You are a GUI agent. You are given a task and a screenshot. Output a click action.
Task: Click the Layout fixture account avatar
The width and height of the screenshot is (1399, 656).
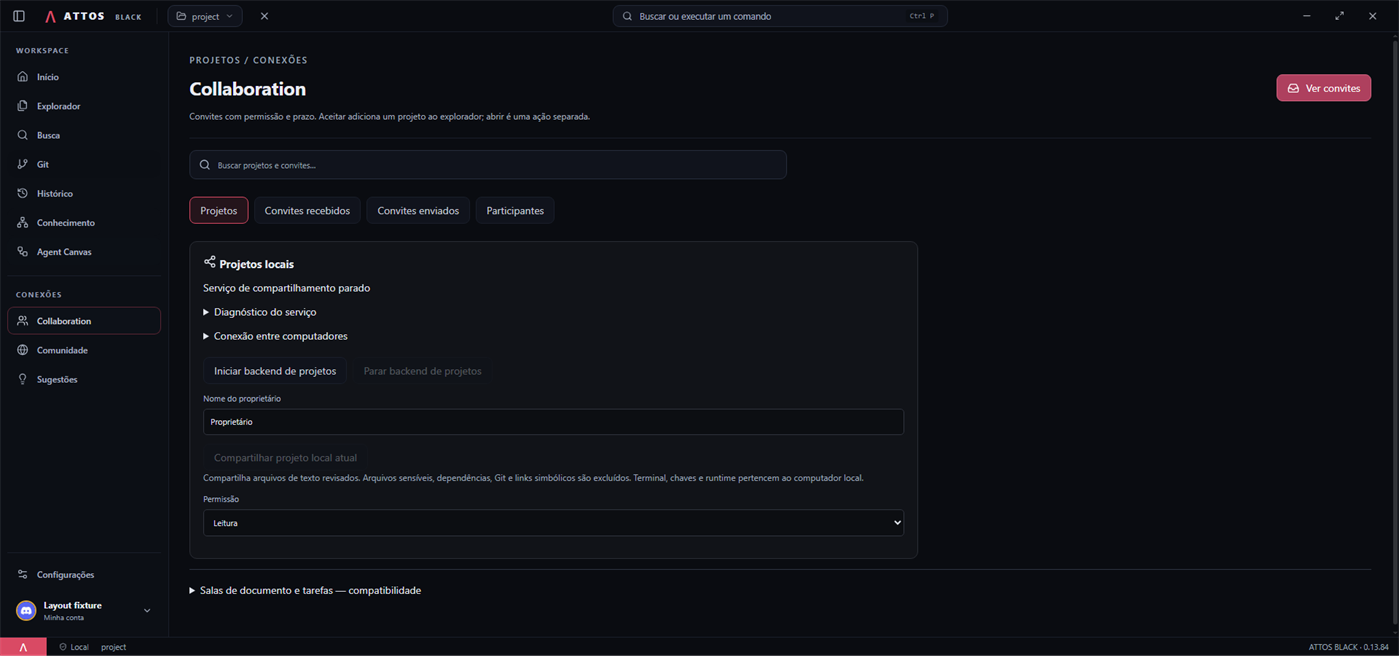coord(26,611)
